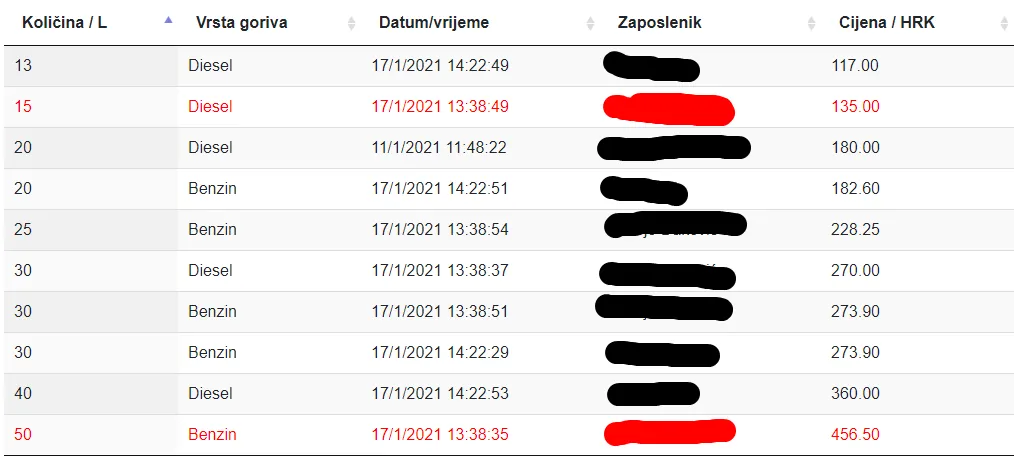Image resolution: width=1014 pixels, height=457 pixels.
Task: Click the 182.60 Benzin price cell
Action: click(x=855, y=188)
